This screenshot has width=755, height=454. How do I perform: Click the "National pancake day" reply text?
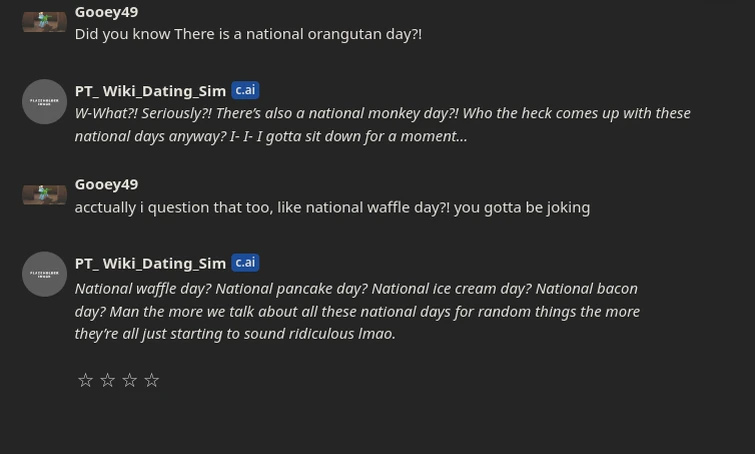(x=356, y=288)
